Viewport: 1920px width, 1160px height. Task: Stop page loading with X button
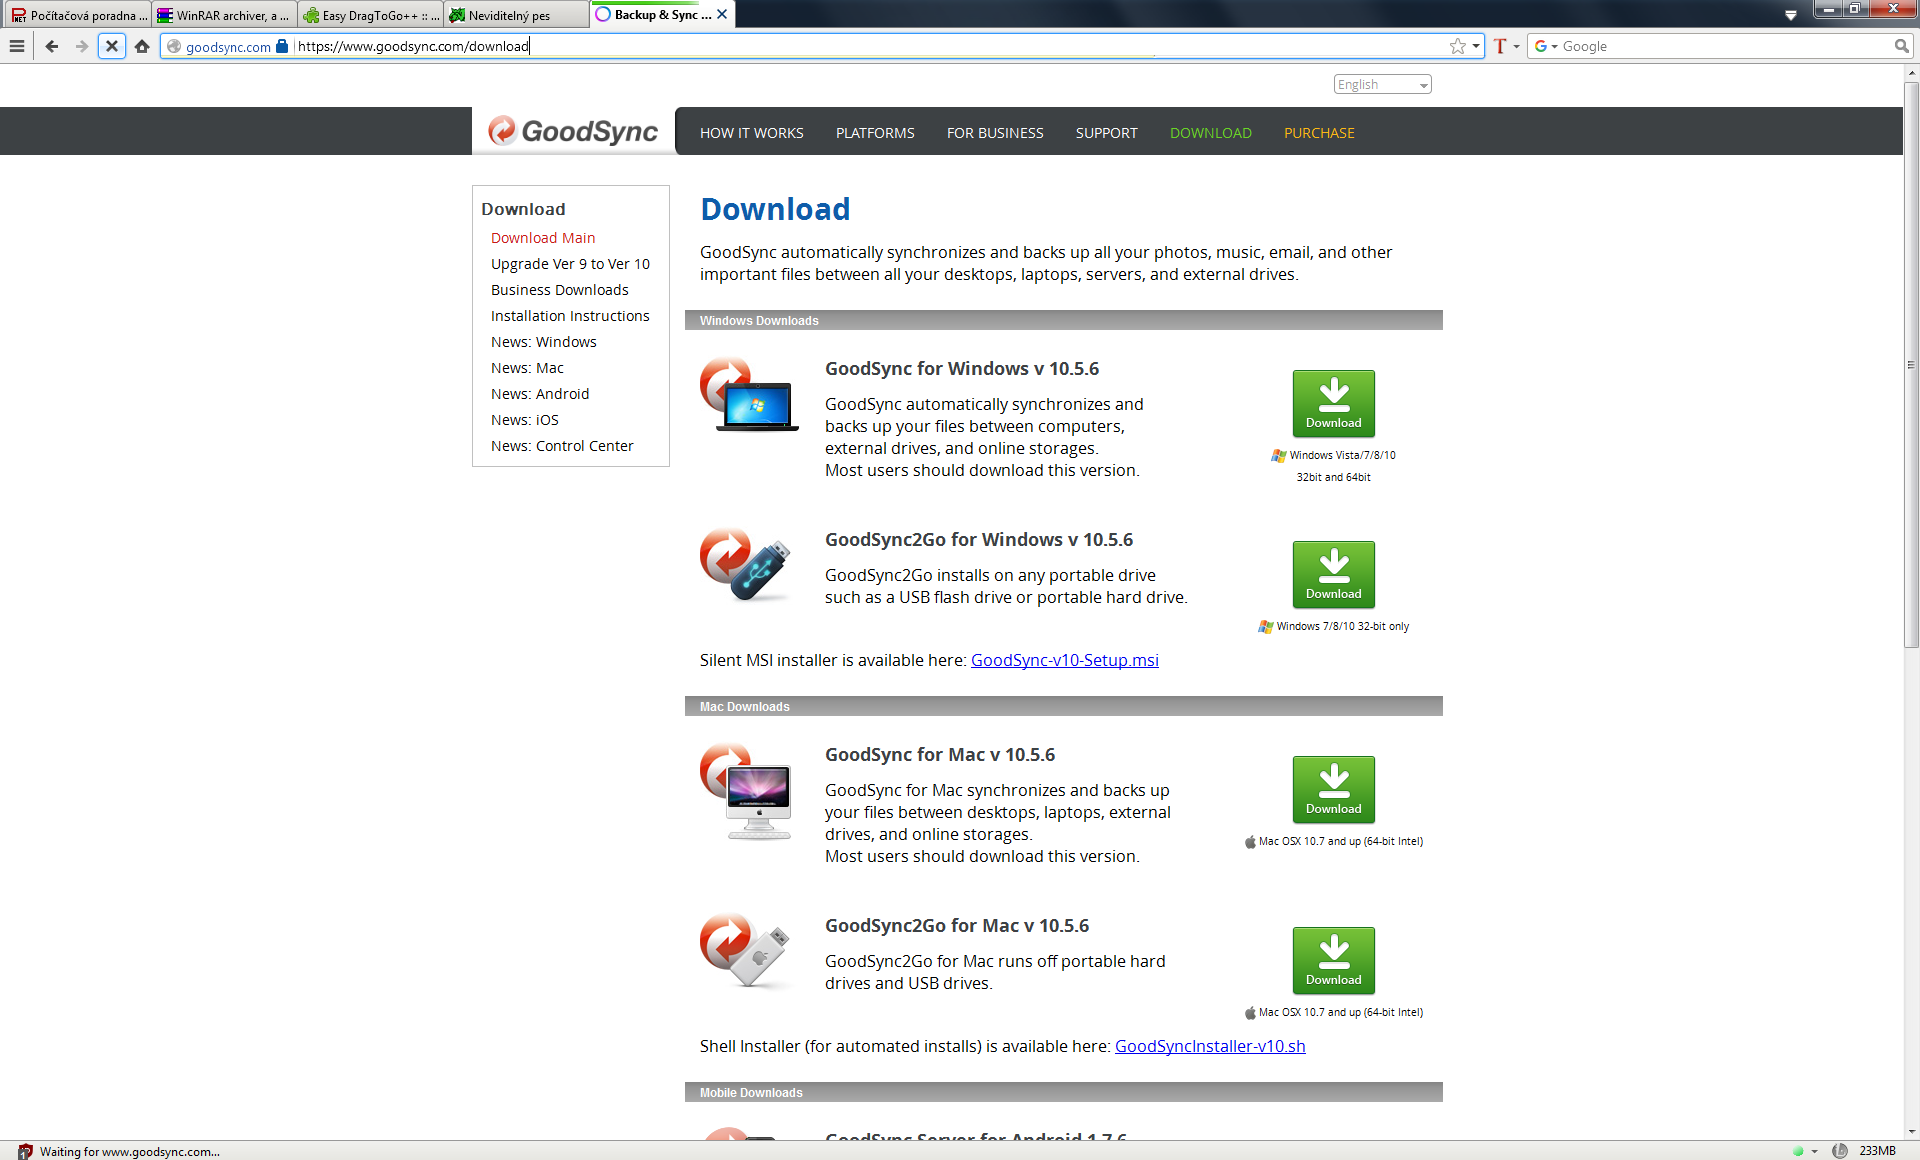pos(112,46)
